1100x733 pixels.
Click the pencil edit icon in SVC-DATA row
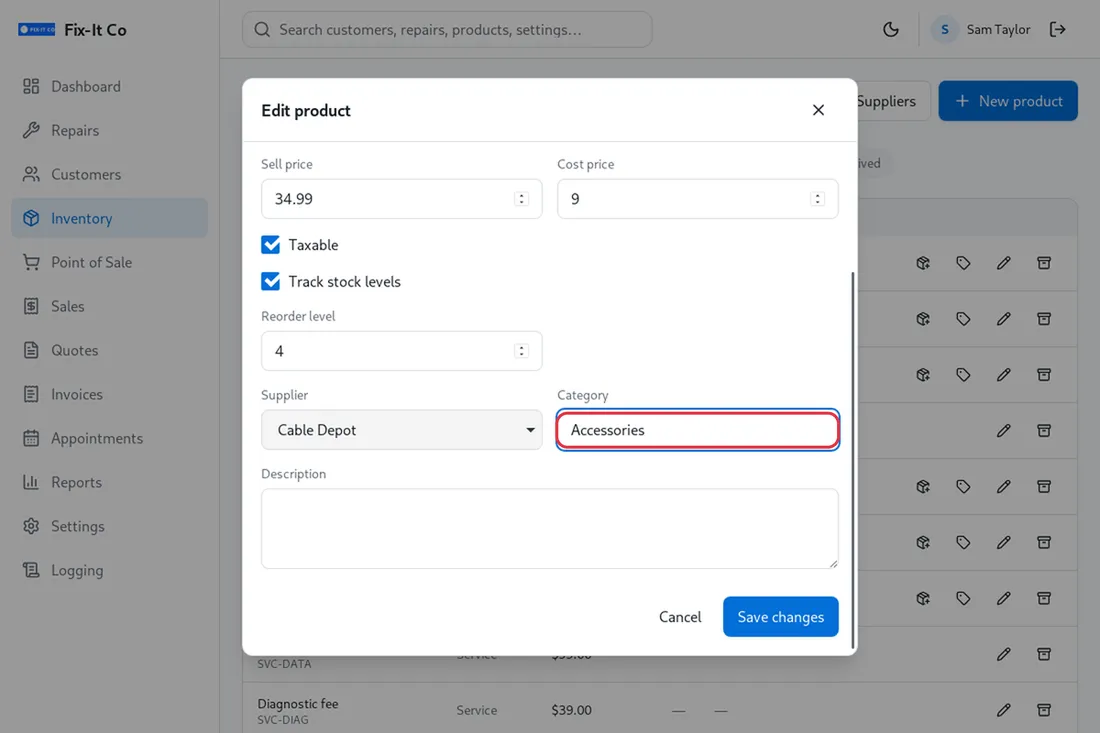click(x=1004, y=654)
